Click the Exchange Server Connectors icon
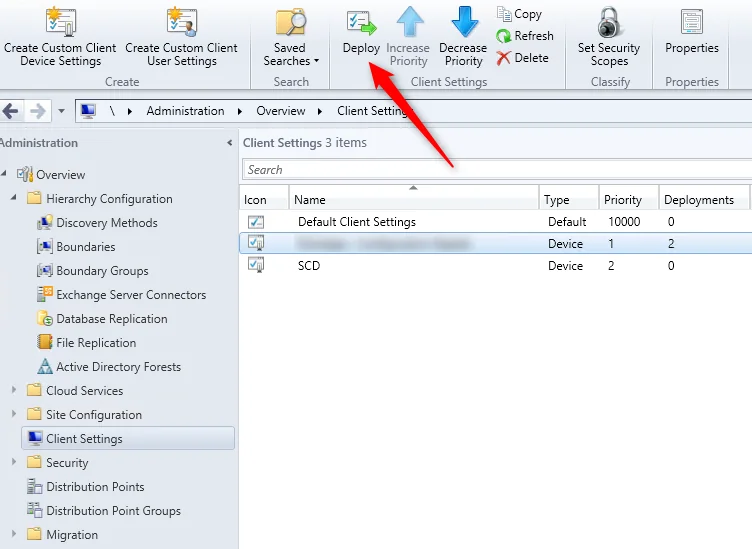 pyautogui.click(x=45, y=294)
